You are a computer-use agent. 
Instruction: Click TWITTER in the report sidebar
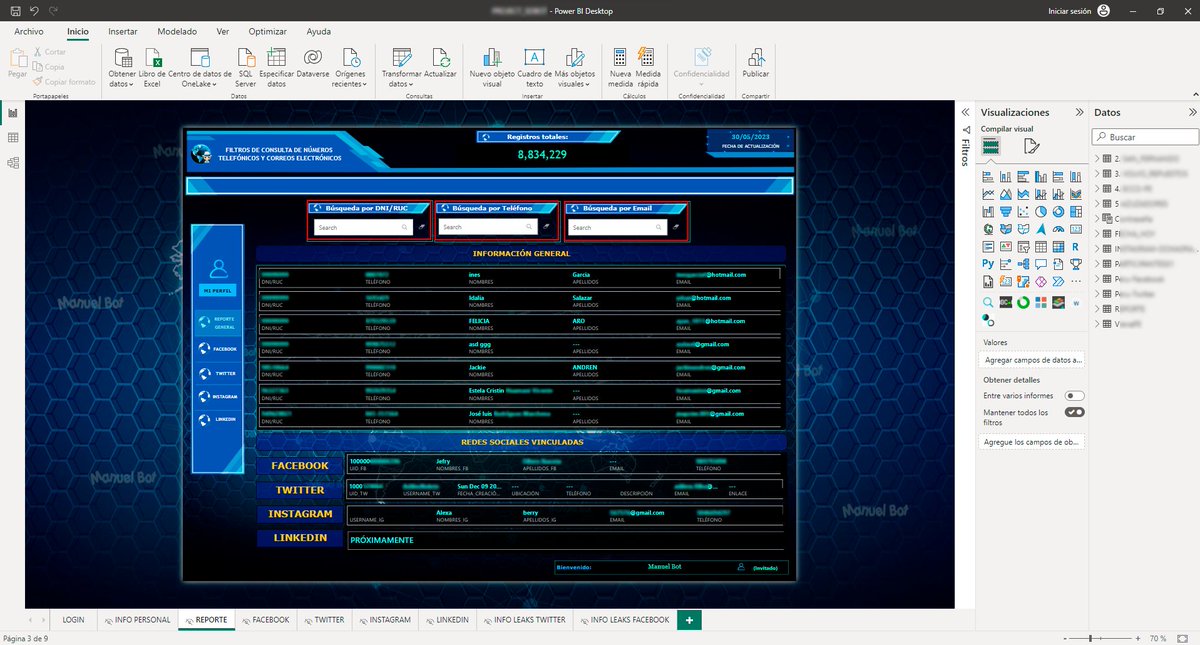[217, 372]
